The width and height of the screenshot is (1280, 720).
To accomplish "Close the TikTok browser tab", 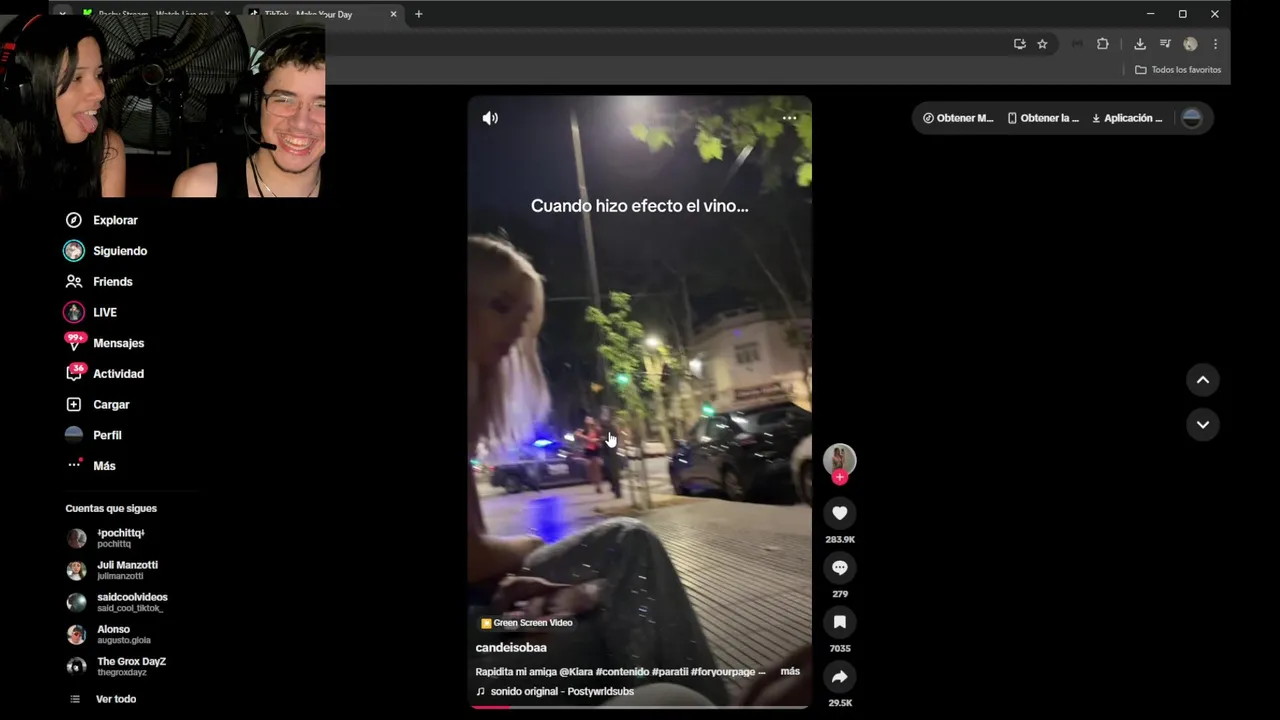I will pyautogui.click(x=393, y=14).
